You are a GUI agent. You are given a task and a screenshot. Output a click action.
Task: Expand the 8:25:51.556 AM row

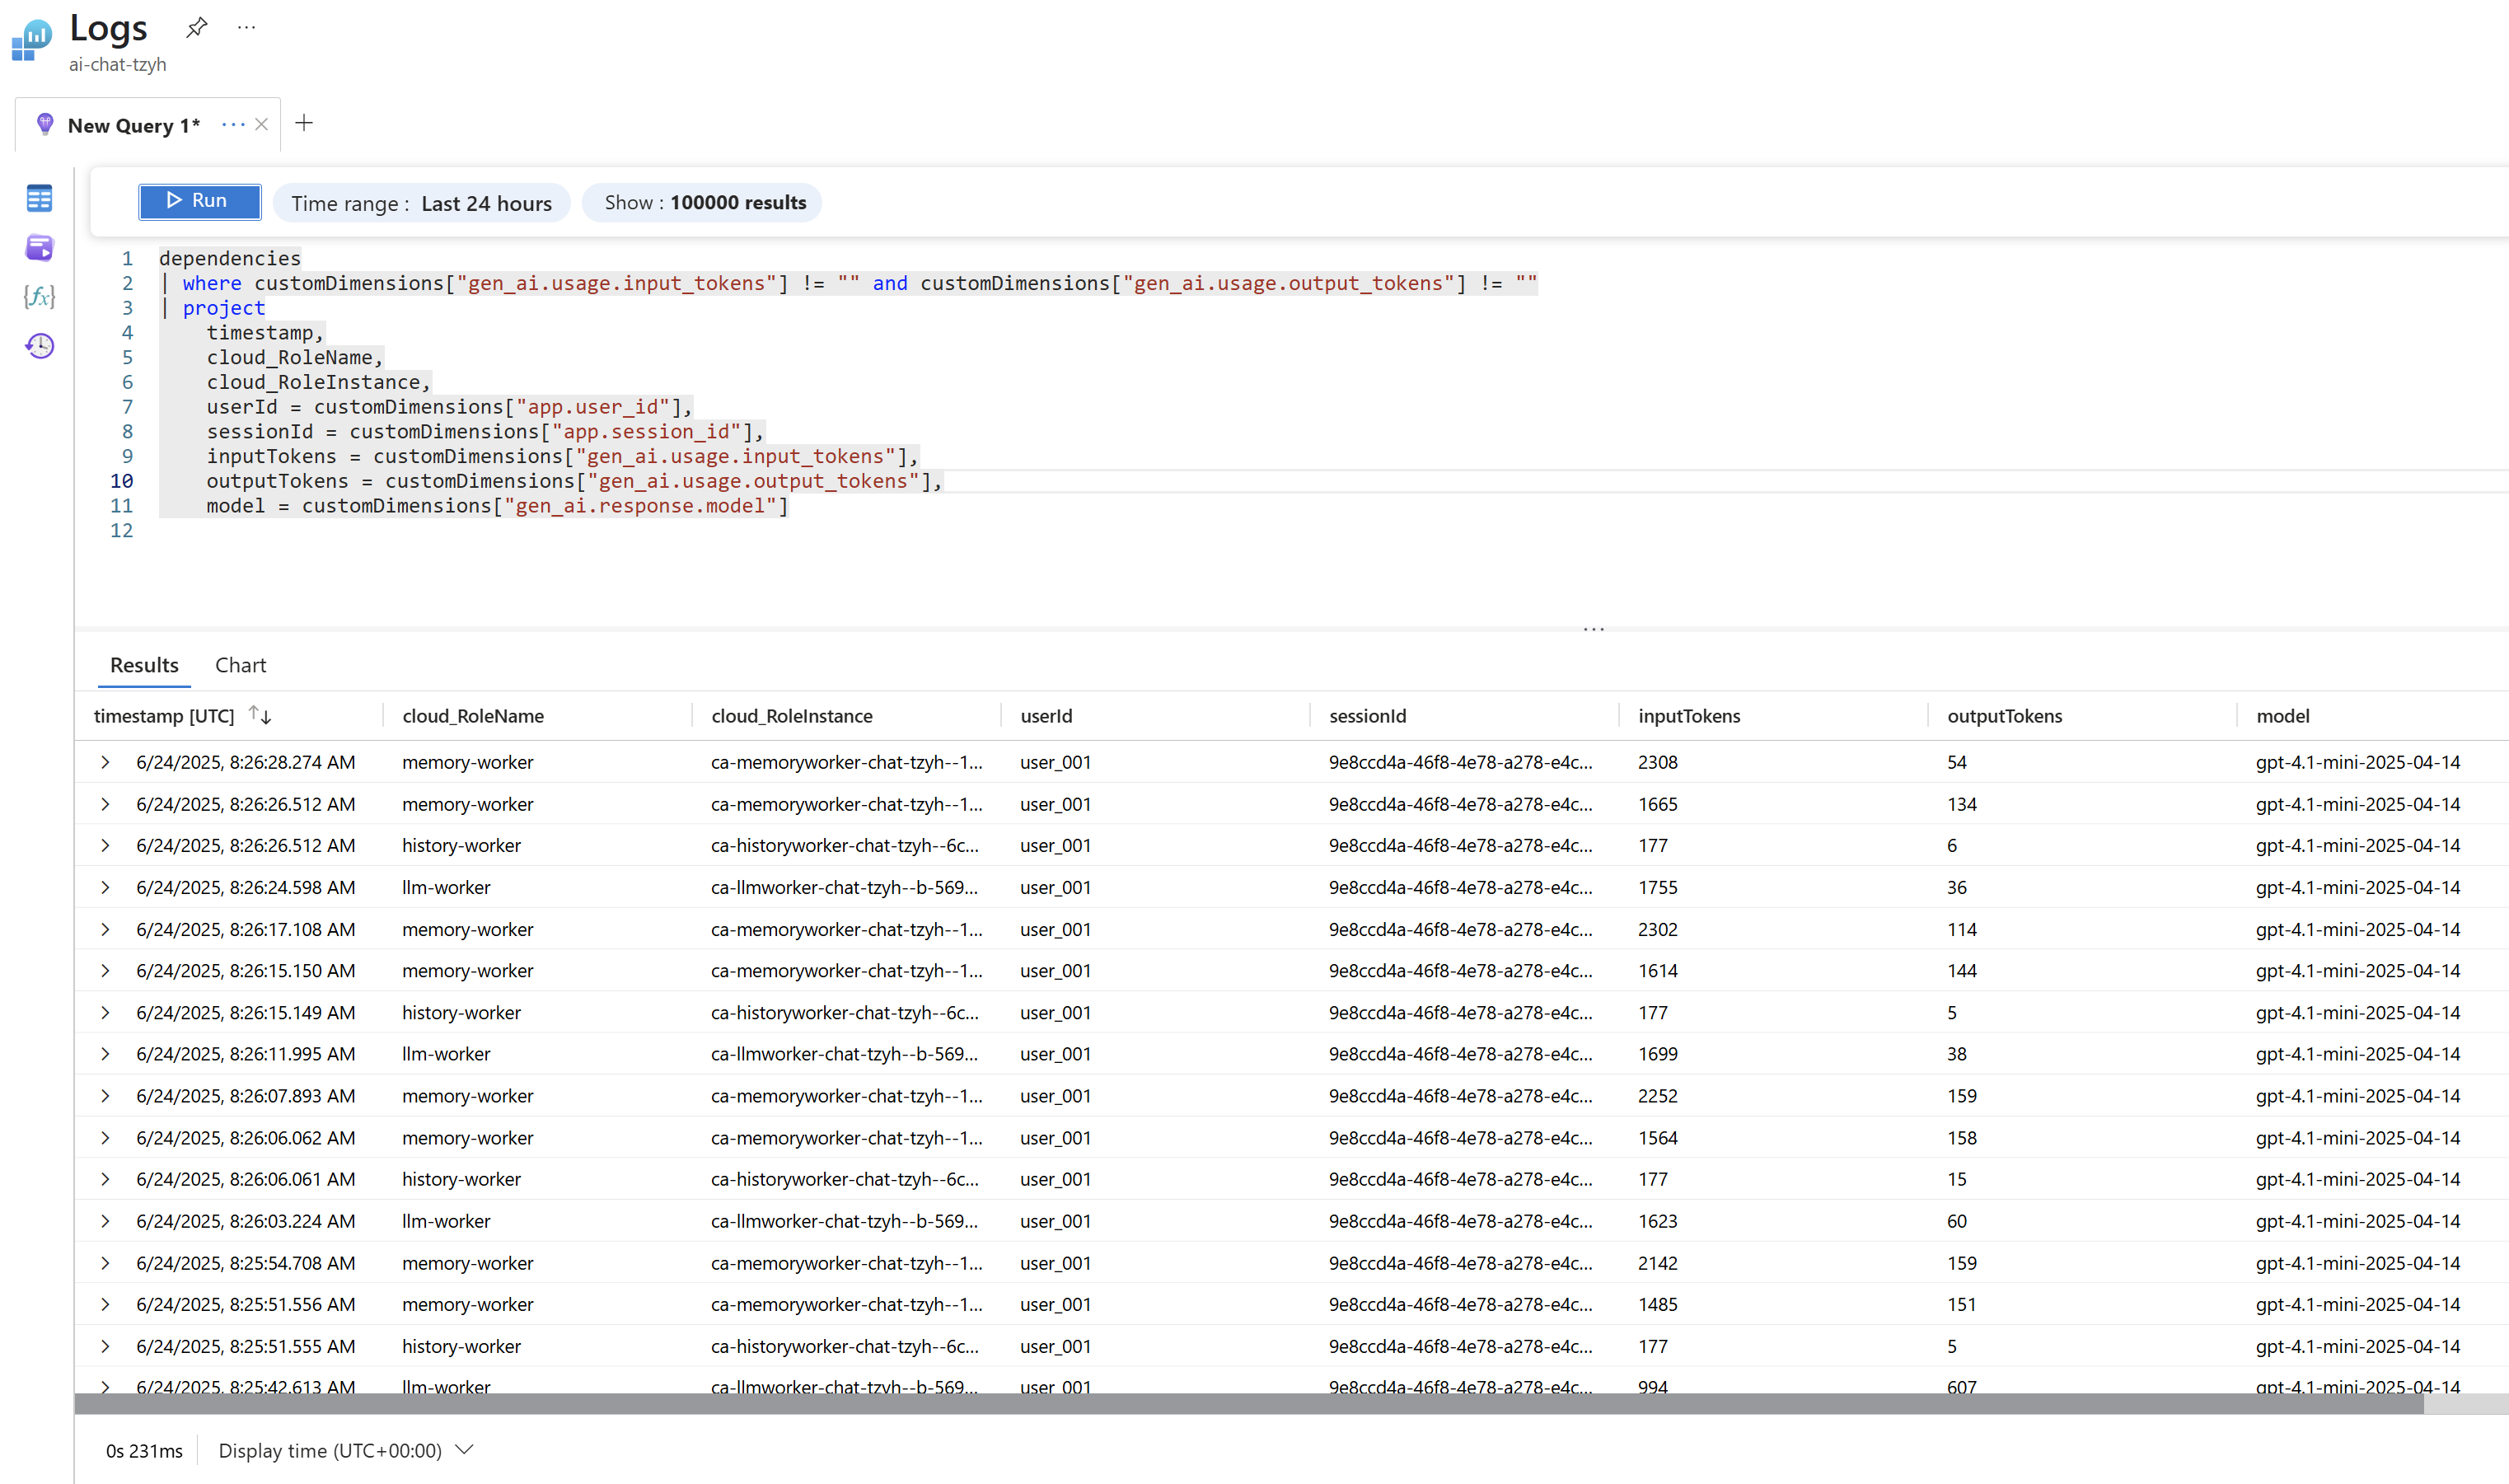(x=105, y=1304)
